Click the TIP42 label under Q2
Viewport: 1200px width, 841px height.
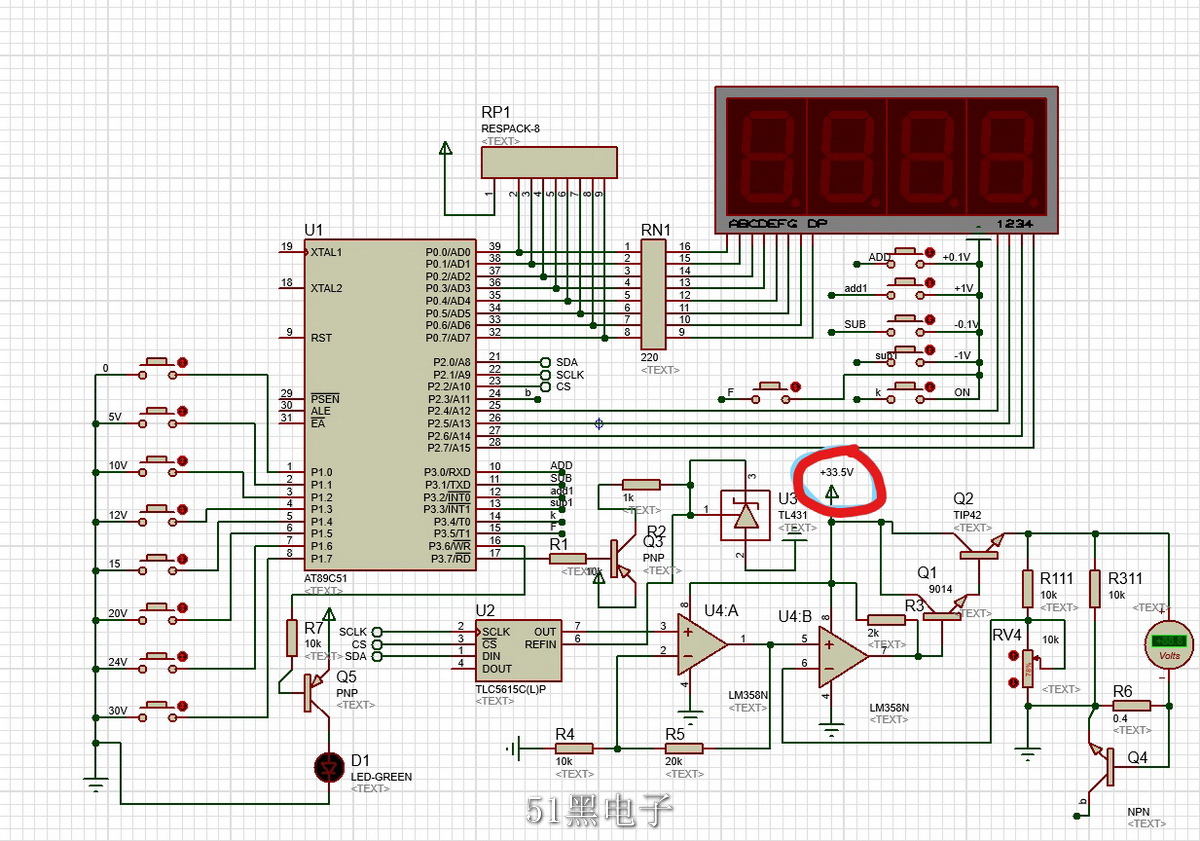(968, 515)
